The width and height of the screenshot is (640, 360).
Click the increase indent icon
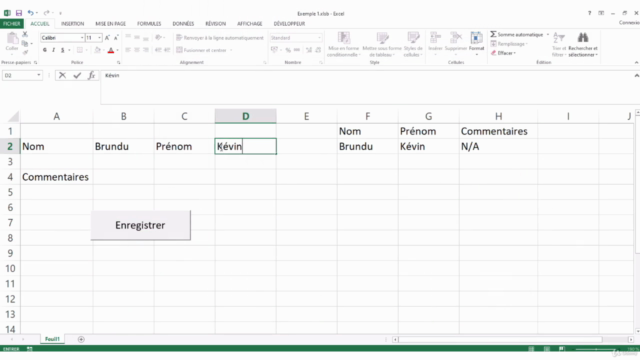click(167, 50)
